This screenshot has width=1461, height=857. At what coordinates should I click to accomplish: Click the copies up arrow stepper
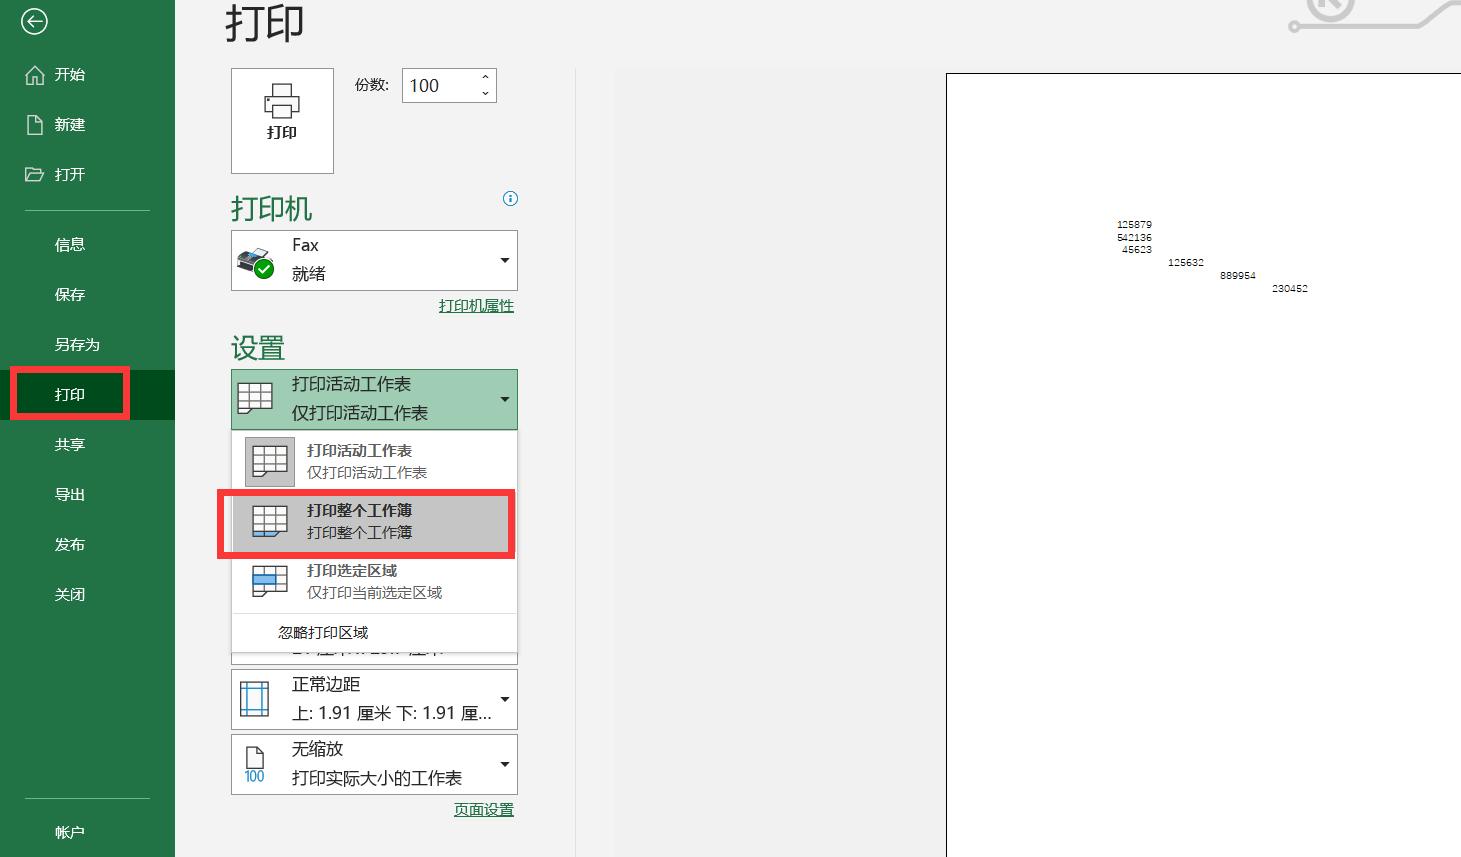click(x=485, y=78)
